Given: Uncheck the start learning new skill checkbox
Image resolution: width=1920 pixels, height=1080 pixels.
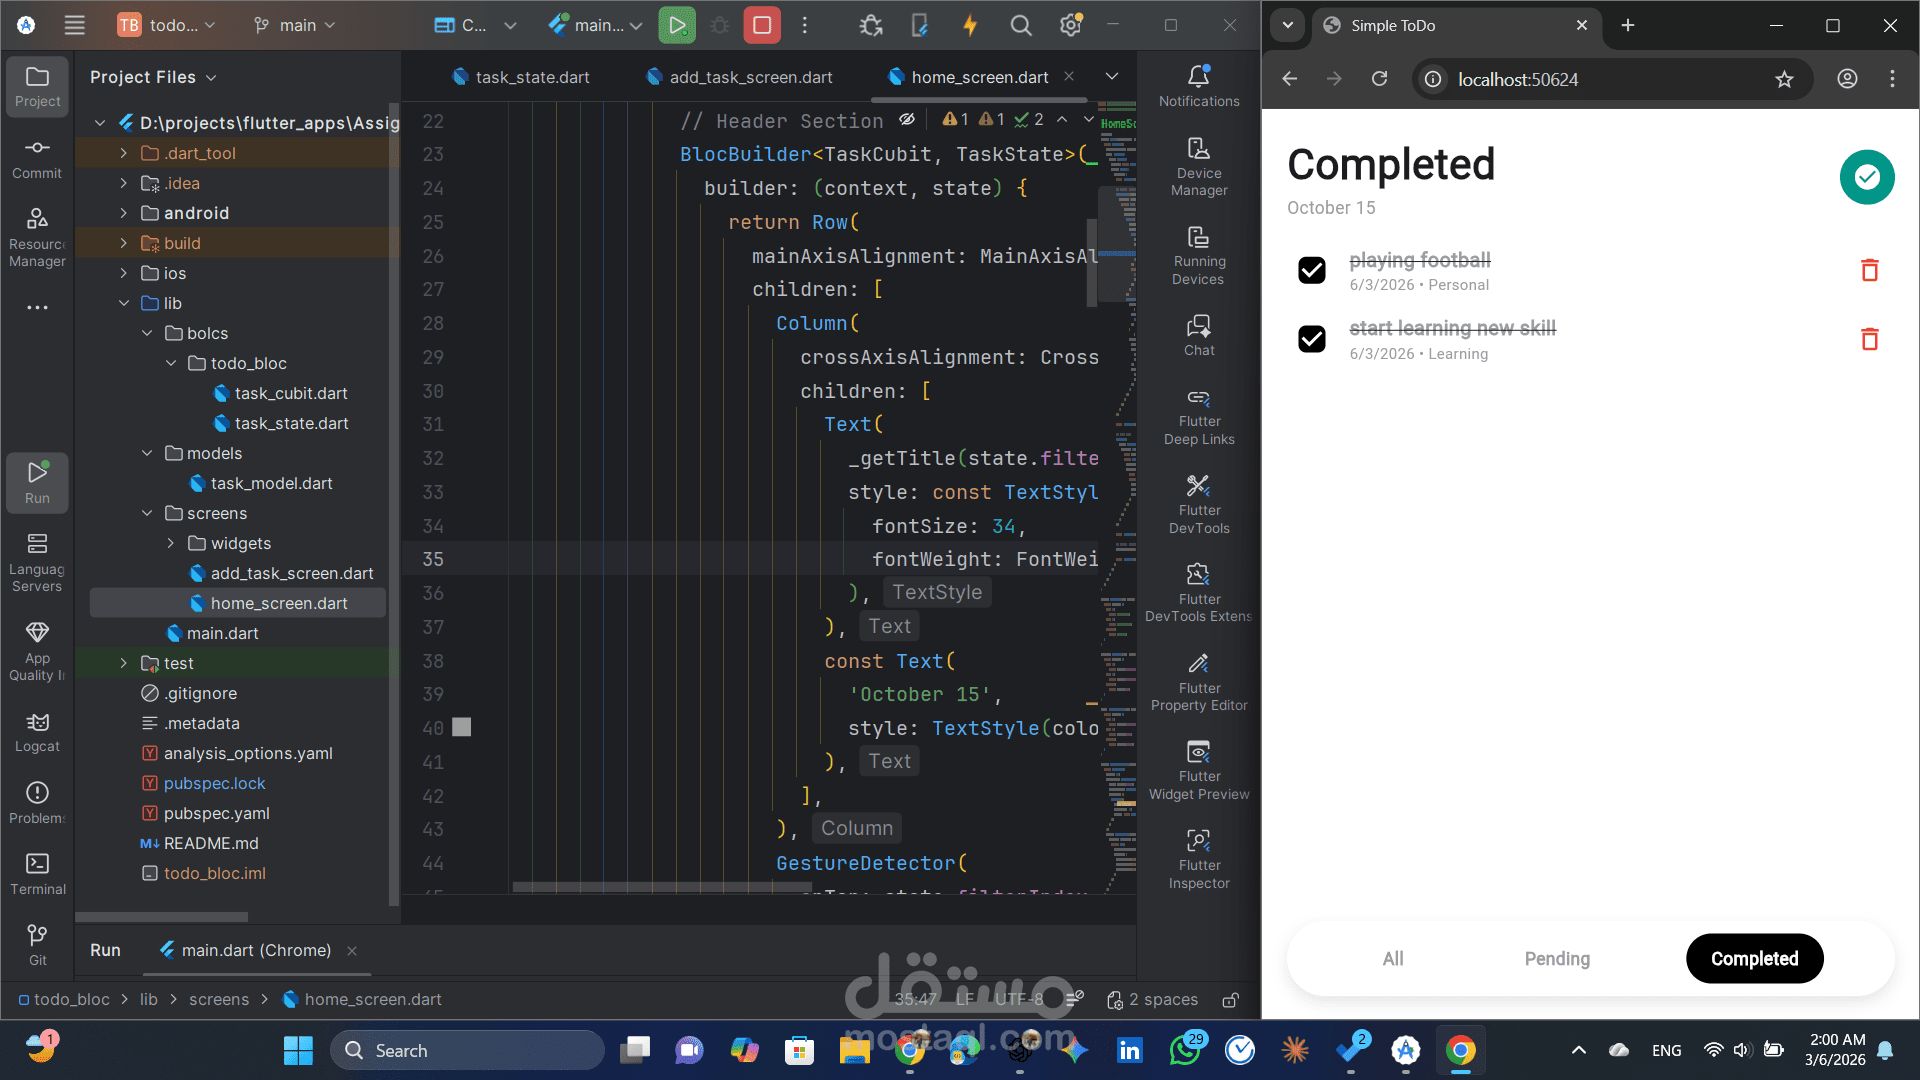Looking at the screenshot, I should coord(1311,339).
